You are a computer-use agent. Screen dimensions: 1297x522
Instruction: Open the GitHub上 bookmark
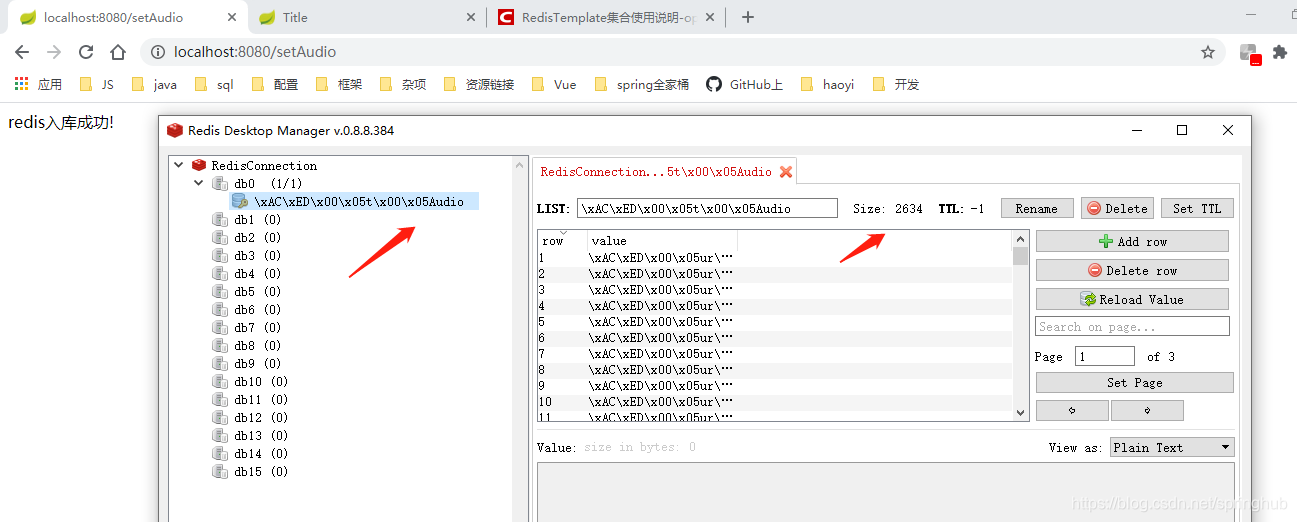pos(745,85)
